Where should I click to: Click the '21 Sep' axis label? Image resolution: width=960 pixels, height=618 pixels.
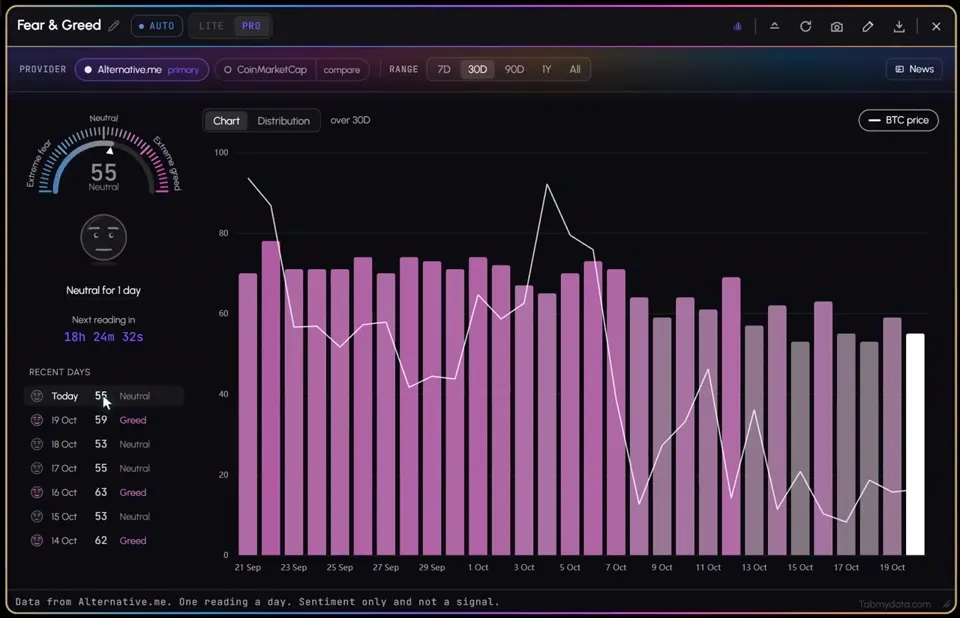pos(247,567)
